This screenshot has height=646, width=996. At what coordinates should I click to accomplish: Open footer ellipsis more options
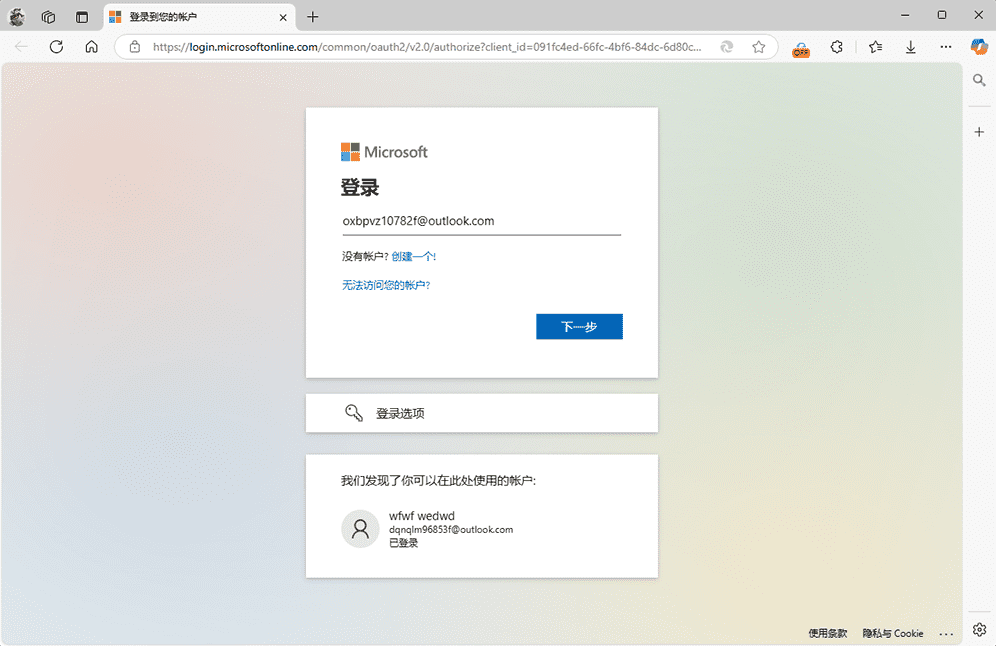point(946,634)
